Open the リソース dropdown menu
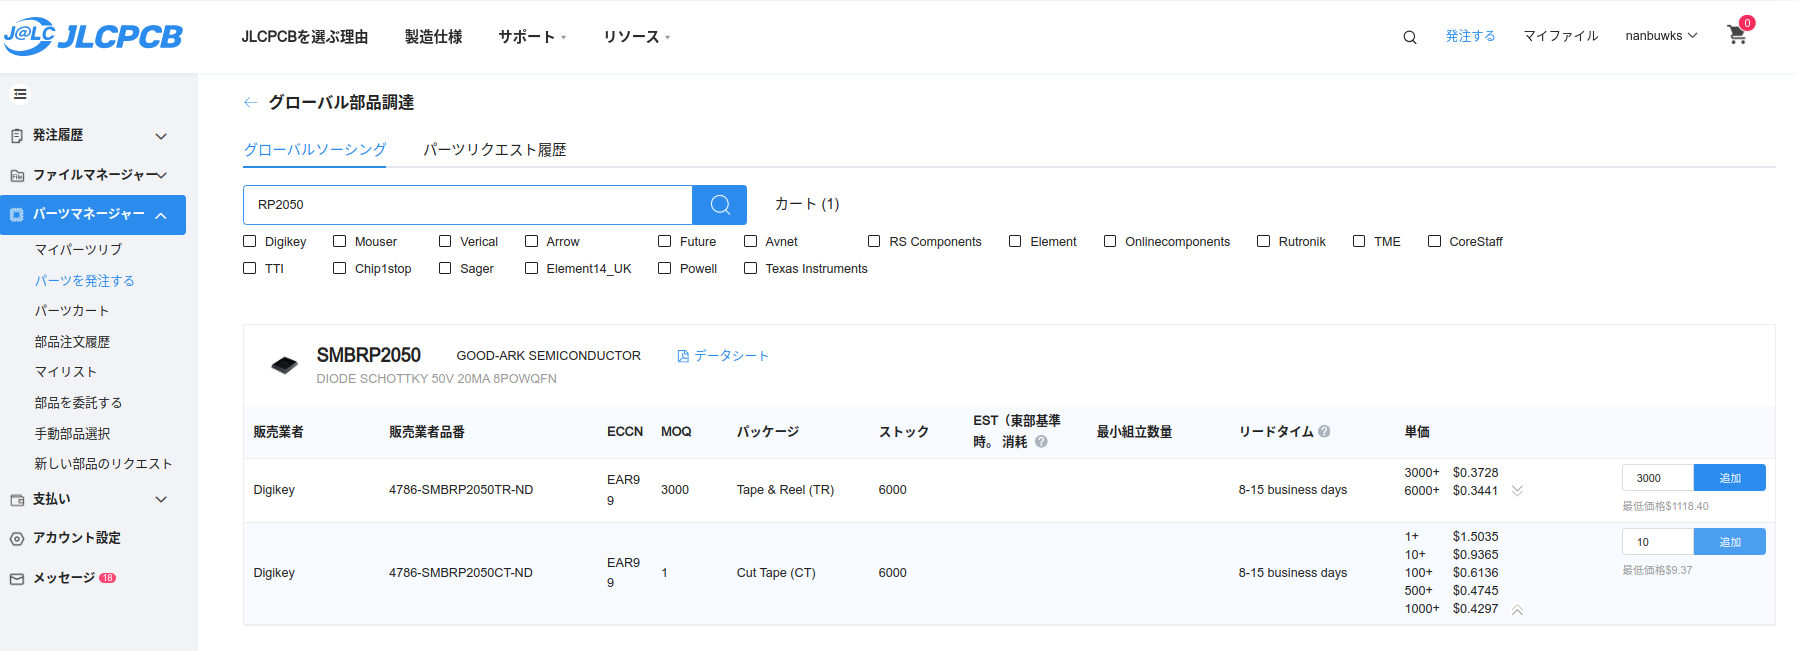This screenshot has width=1797, height=651. click(637, 37)
